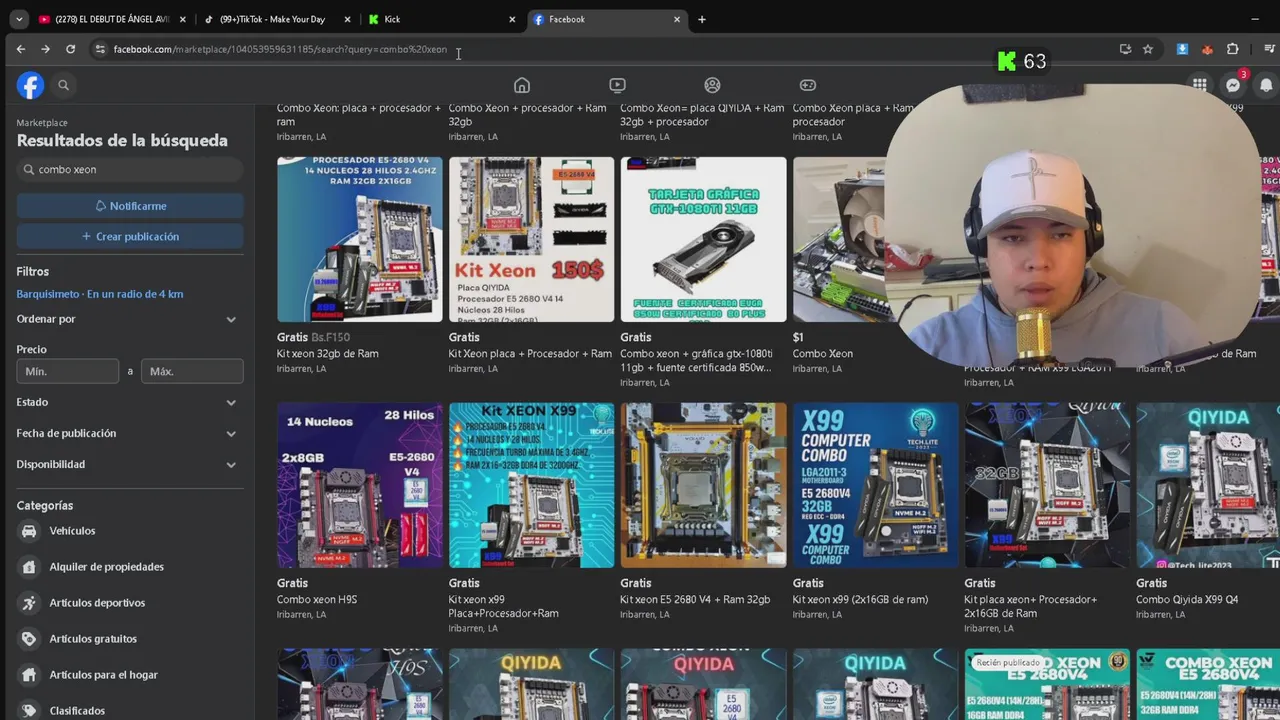Click the Mín. price field
1280x720 pixels.
coord(68,371)
